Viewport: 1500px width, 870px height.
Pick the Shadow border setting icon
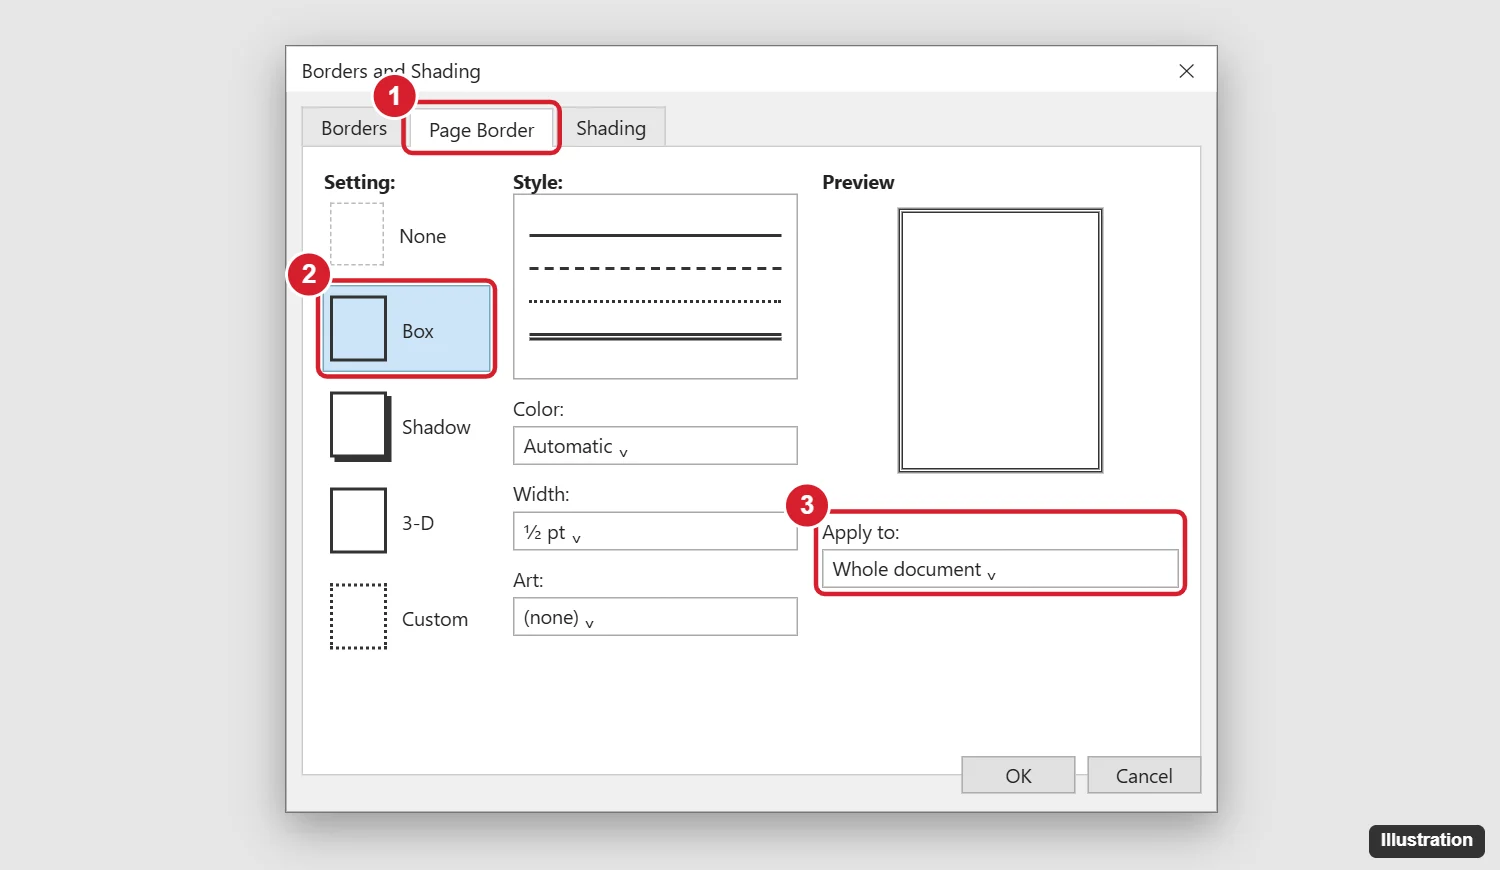(x=360, y=426)
